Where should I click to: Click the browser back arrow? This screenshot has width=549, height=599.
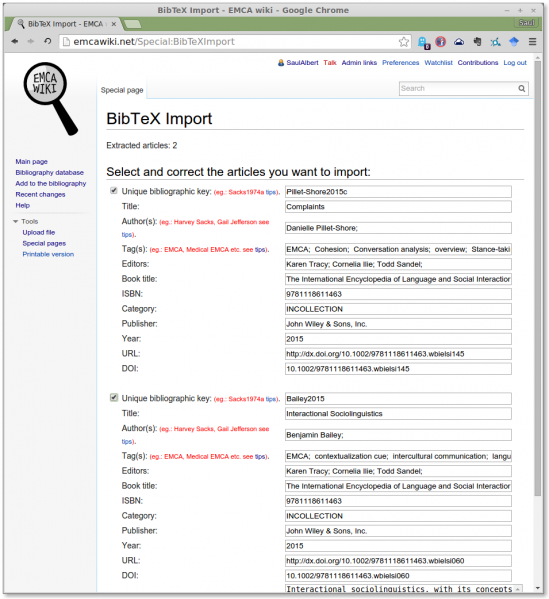15,41
